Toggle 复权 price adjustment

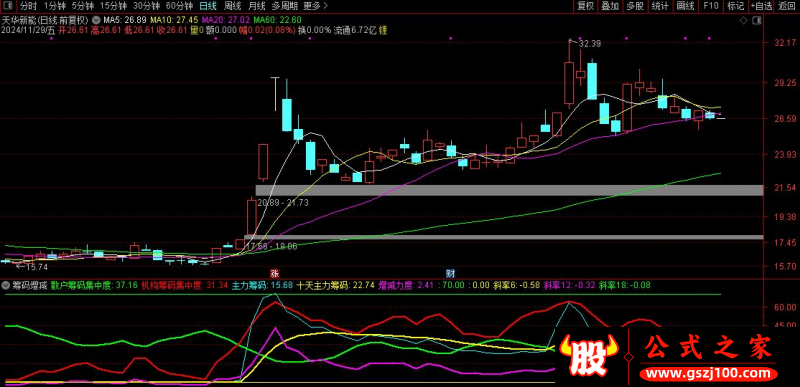point(585,6)
